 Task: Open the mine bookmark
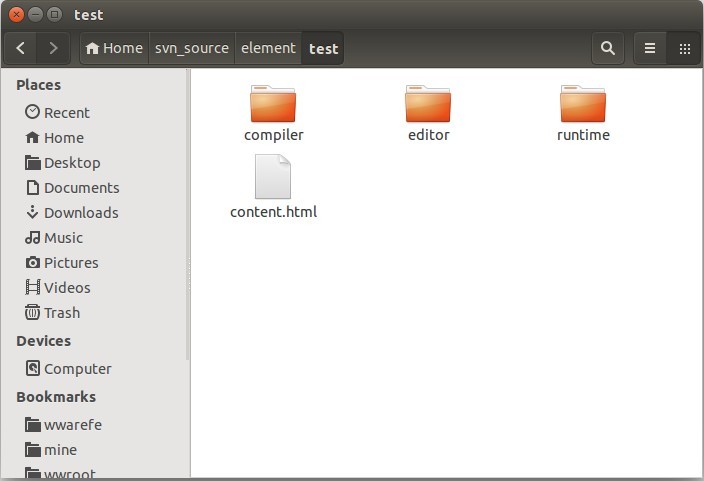click(97, 450)
